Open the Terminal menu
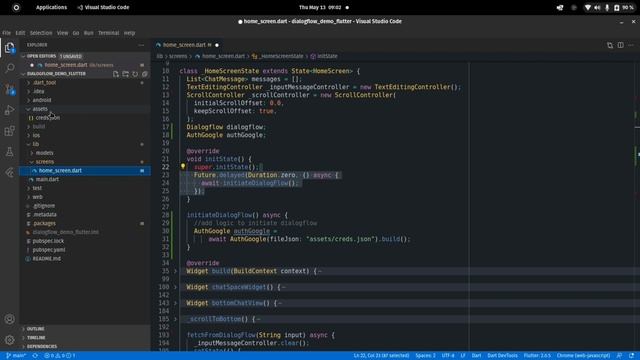Screen dimensions: 640x360 tap(109, 33)
